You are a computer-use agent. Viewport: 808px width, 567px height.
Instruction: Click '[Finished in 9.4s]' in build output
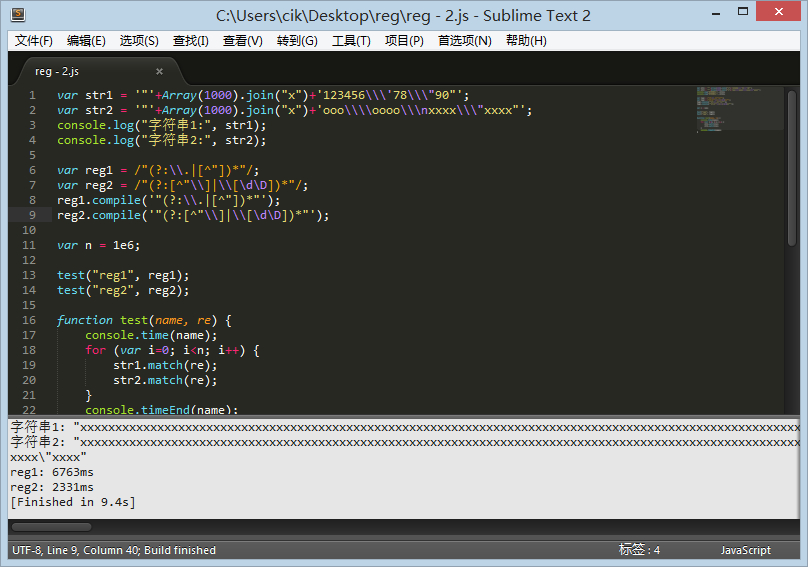coord(73,502)
